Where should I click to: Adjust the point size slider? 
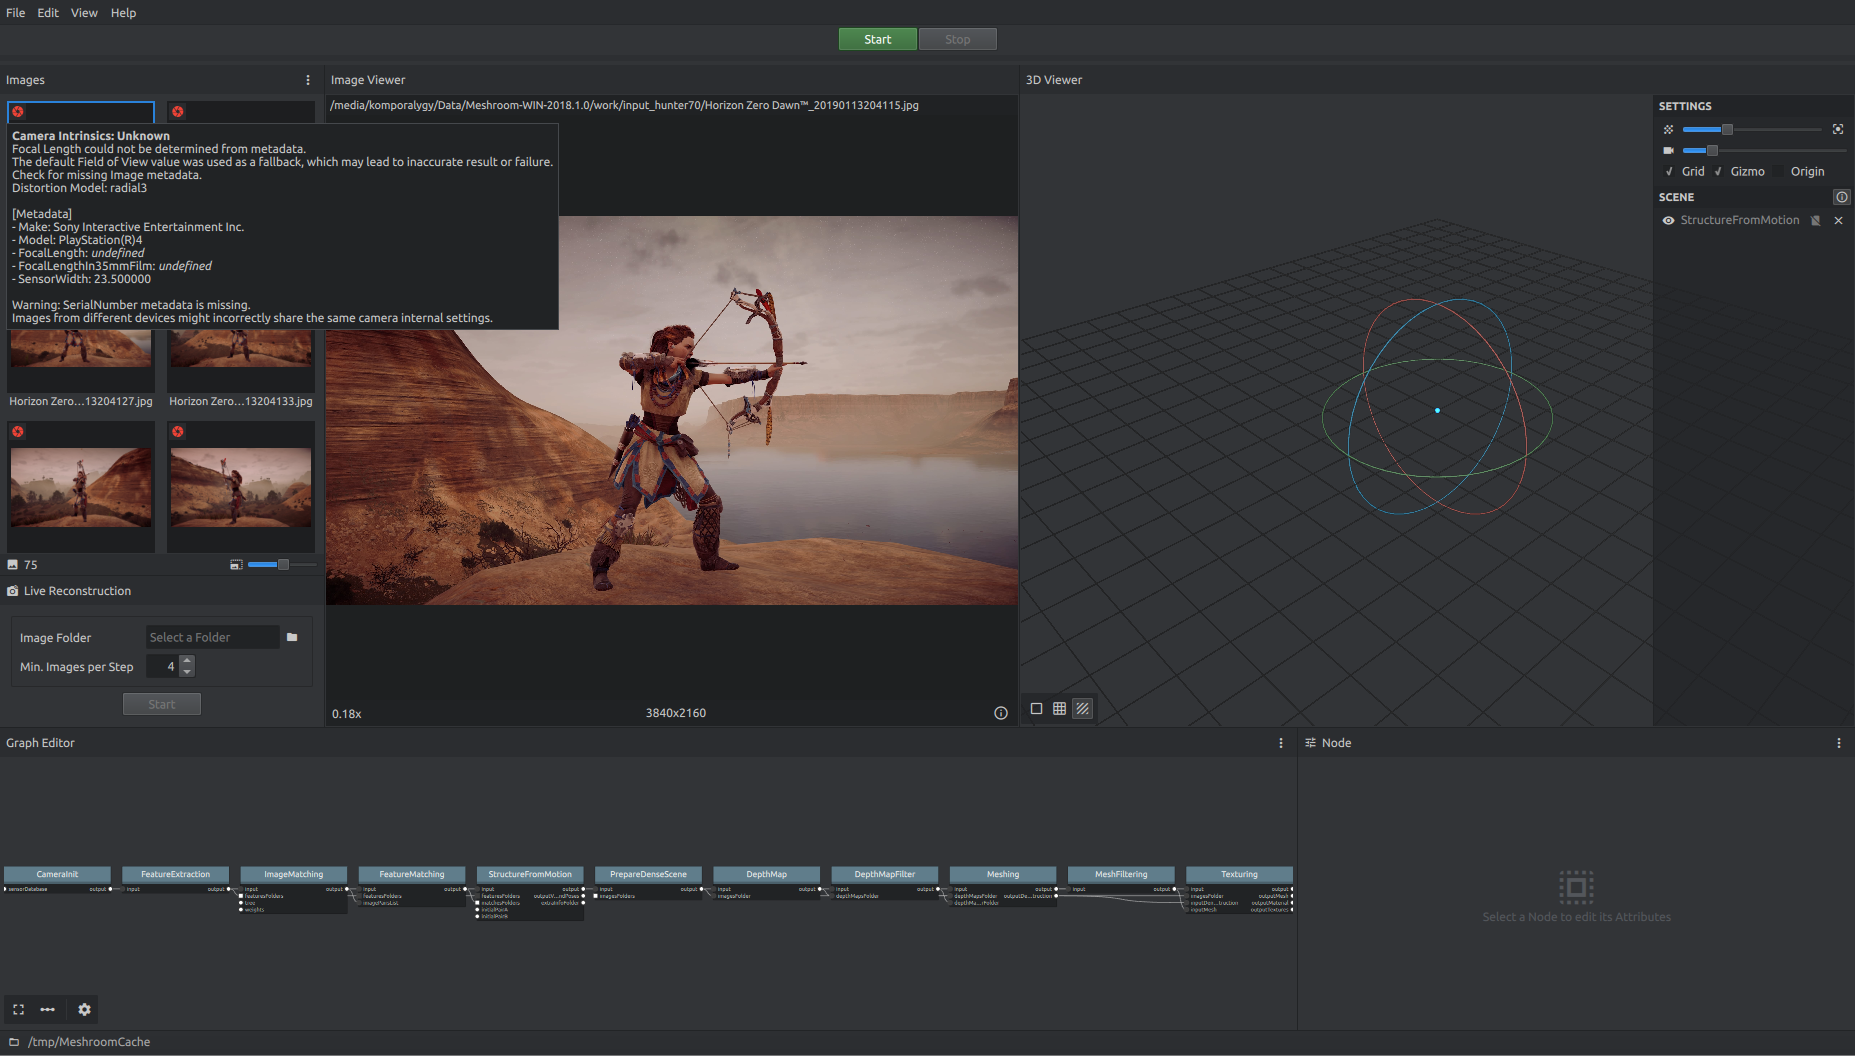[x=1752, y=130]
